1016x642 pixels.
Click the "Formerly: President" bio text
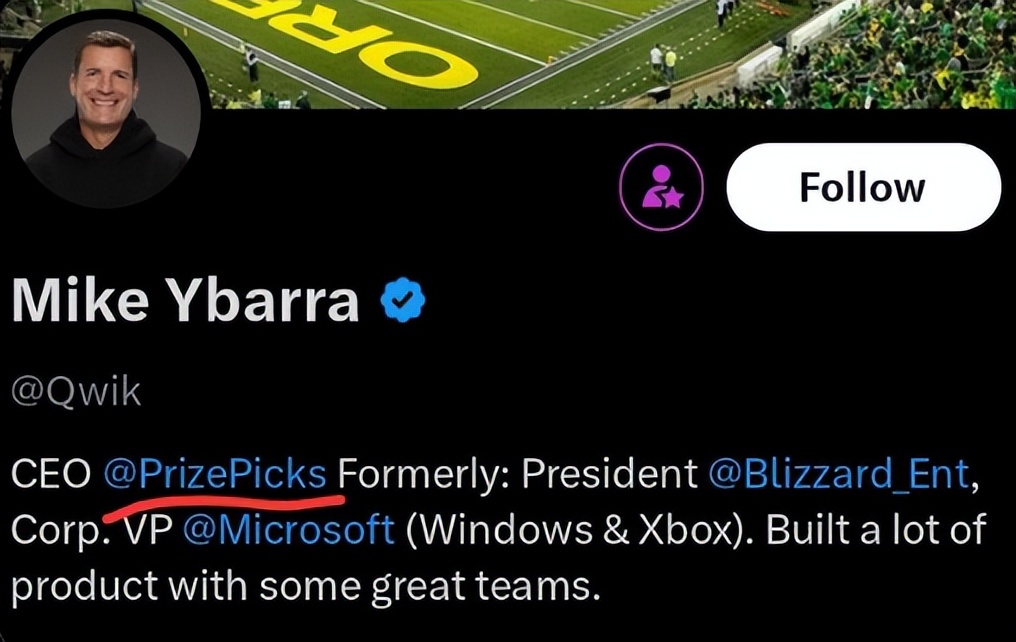coord(519,473)
